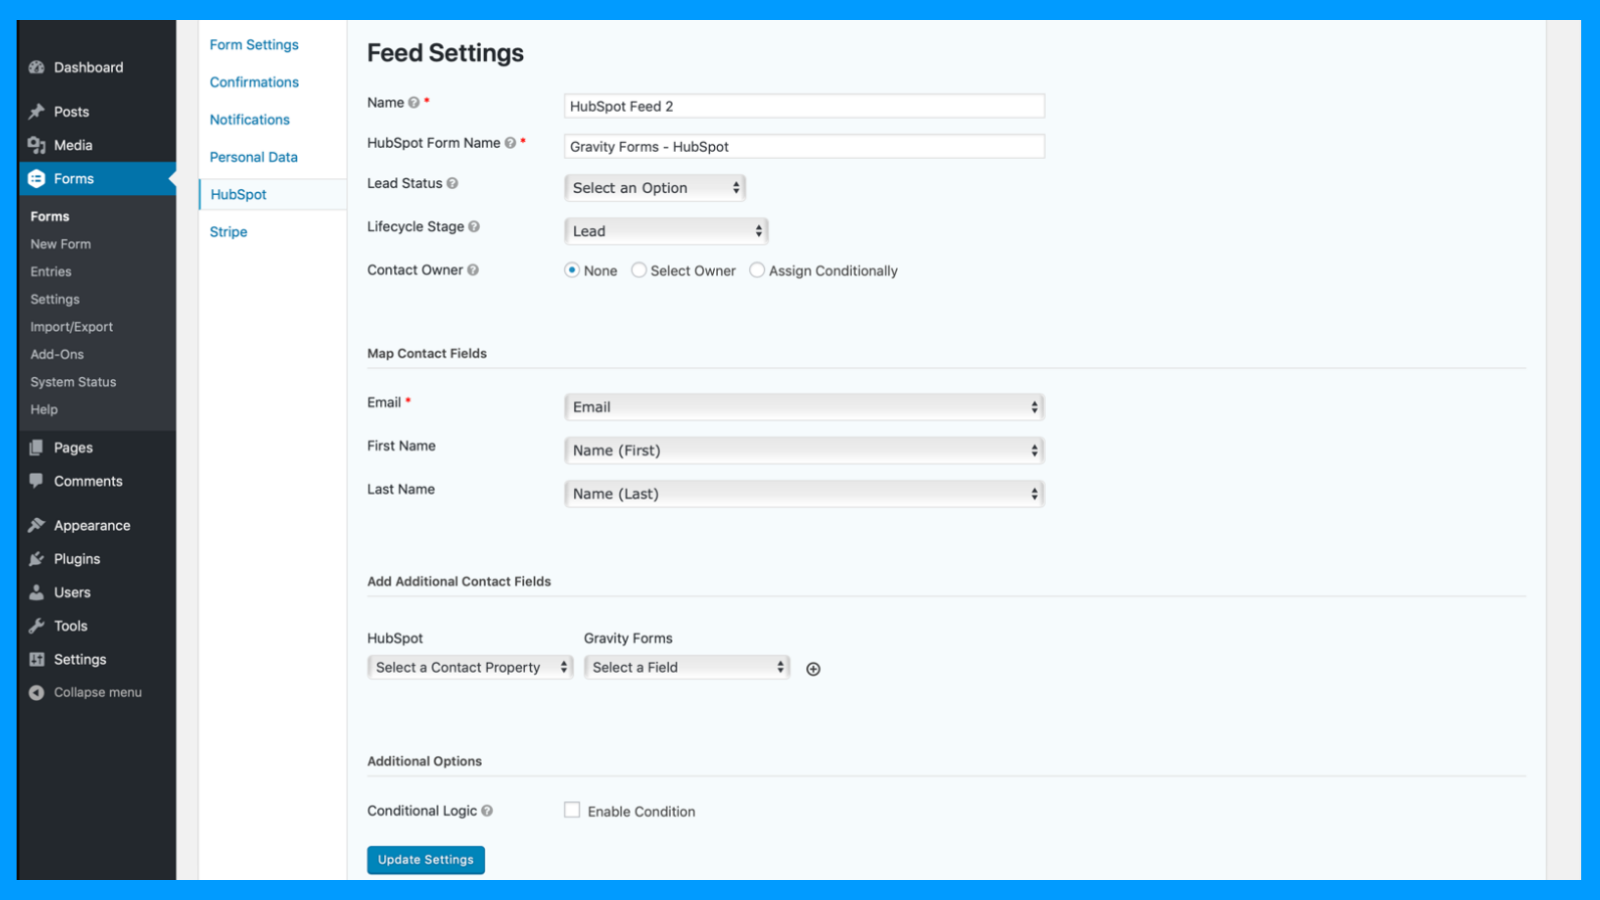
Task: Click help icon next to Lifecycle Stage
Action: coord(474,227)
